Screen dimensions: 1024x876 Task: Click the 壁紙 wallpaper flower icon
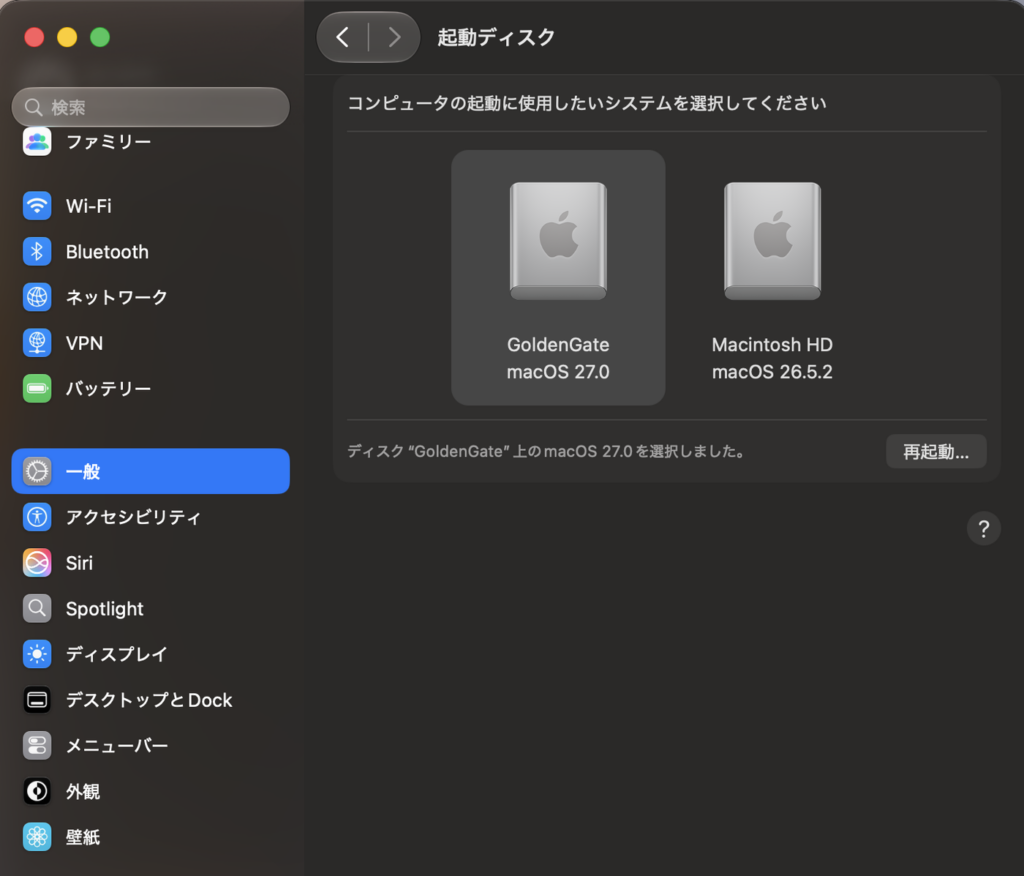[37, 837]
